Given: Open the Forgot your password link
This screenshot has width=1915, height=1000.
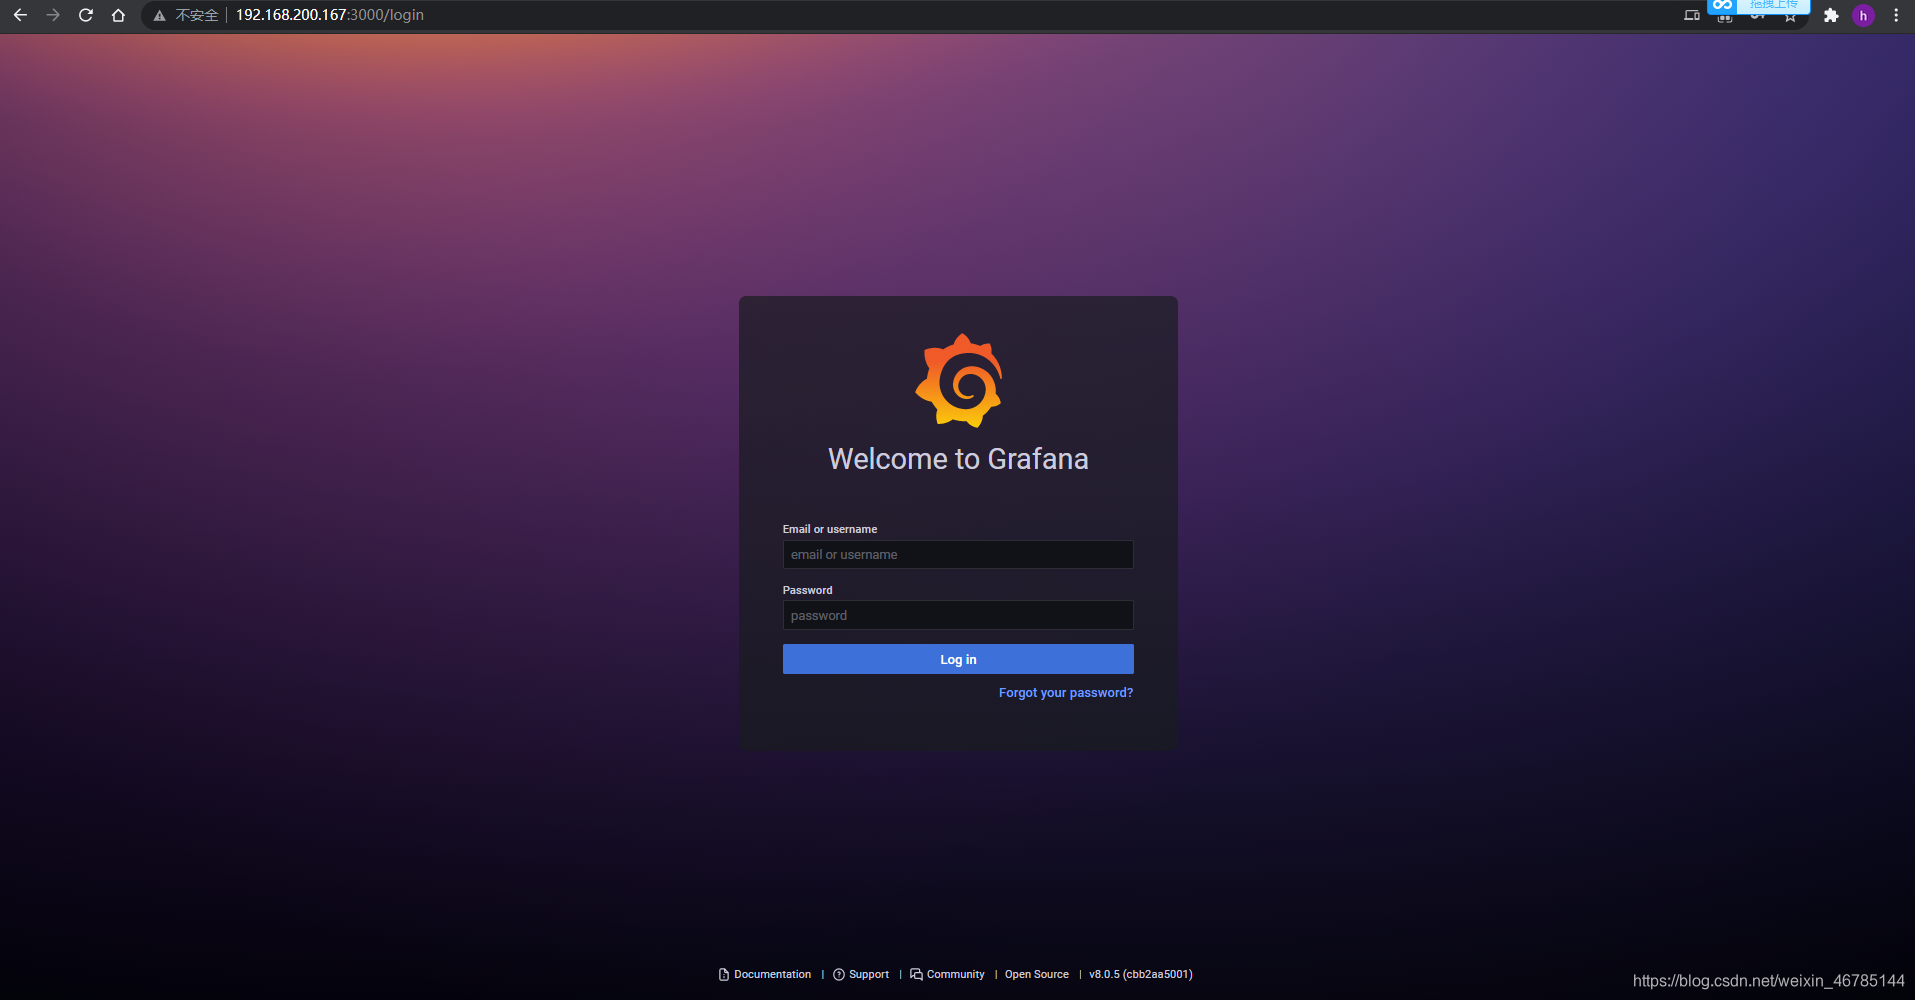Looking at the screenshot, I should click(x=1066, y=693).
